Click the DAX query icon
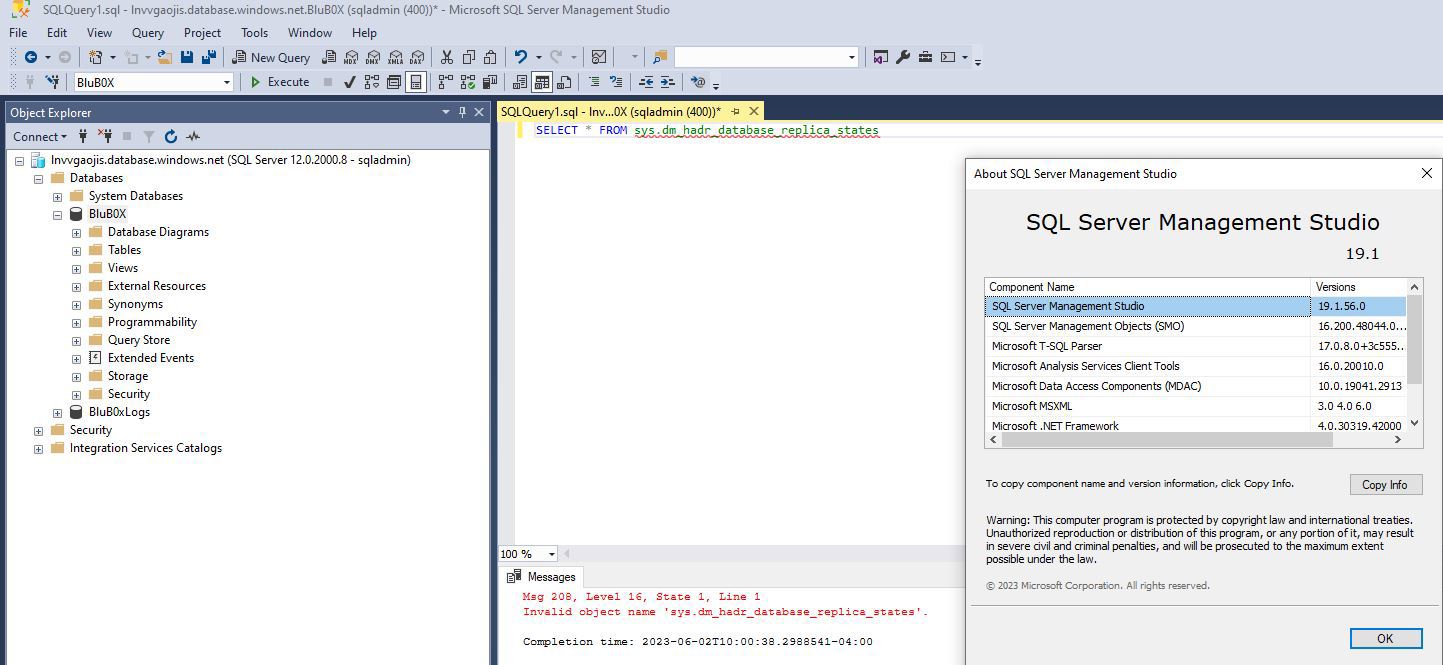This screenshot has height=665, width=1443. coord(417,57)
